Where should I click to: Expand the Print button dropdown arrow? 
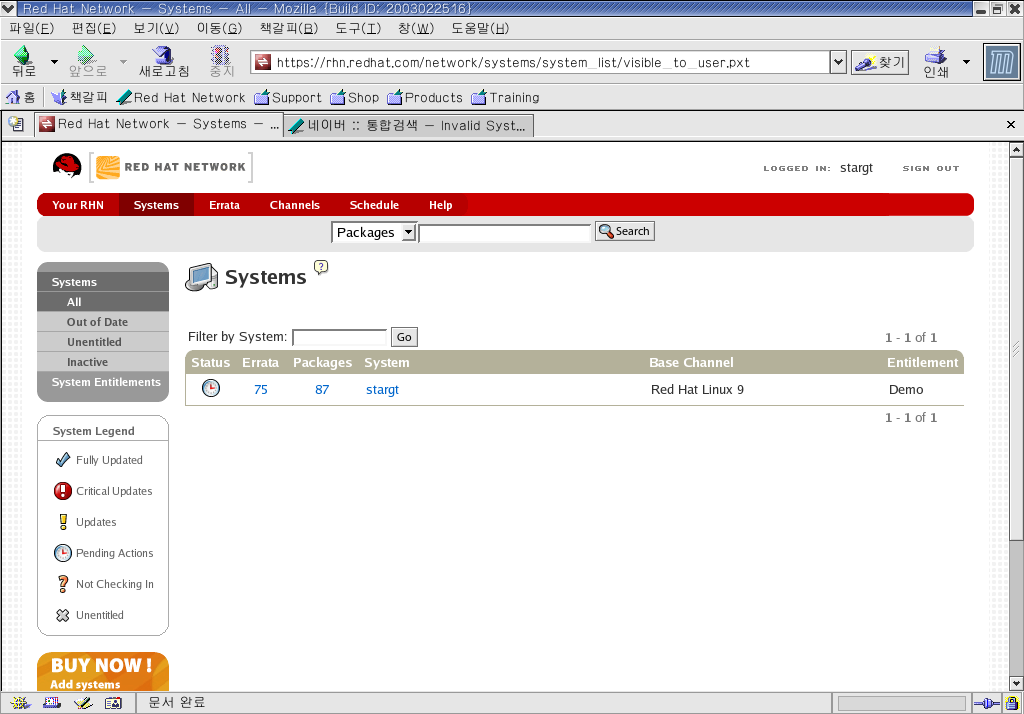967,62
